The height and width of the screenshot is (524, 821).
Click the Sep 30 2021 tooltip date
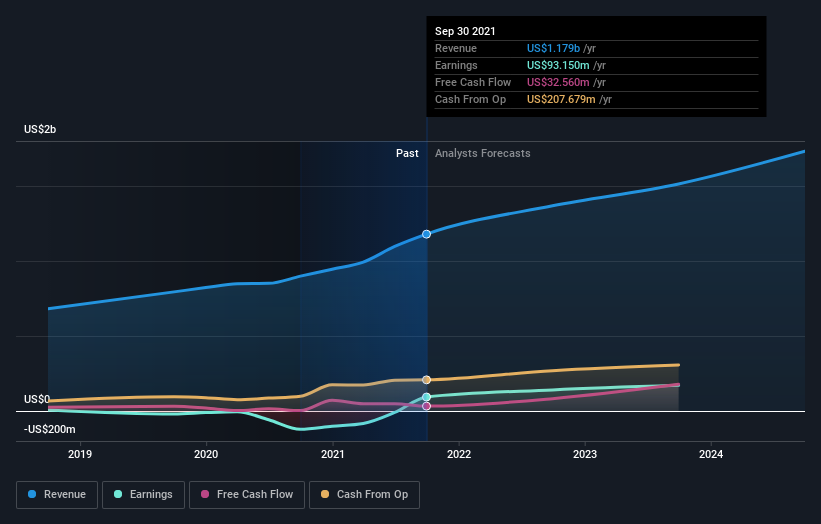[x=465, y=31]
